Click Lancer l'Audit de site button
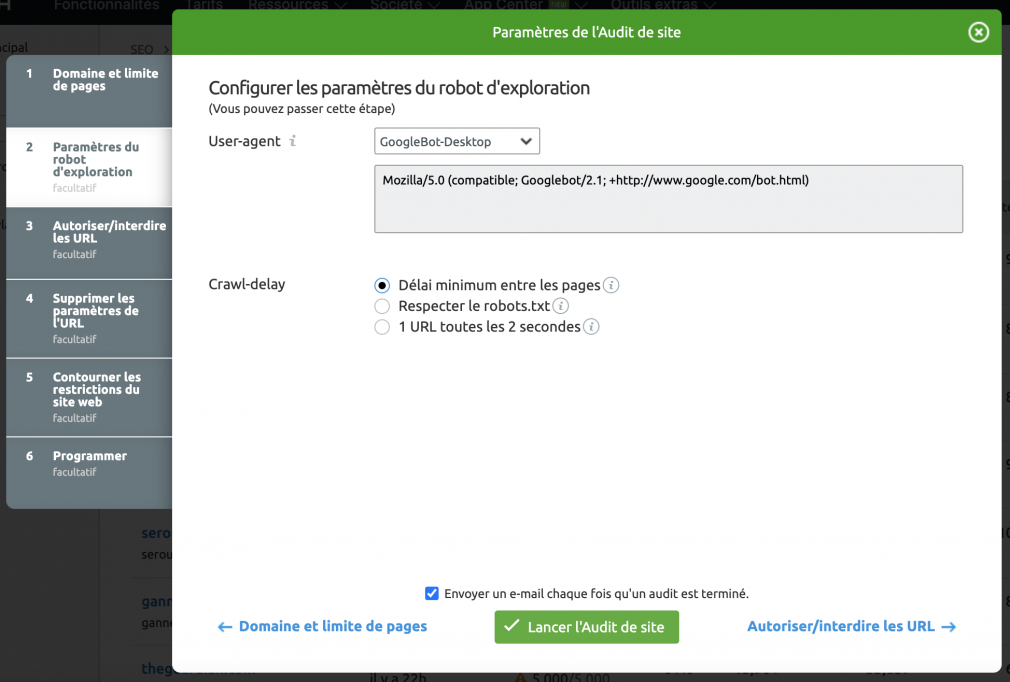The width and height of the screenshot is (1010, 682). 586,627
